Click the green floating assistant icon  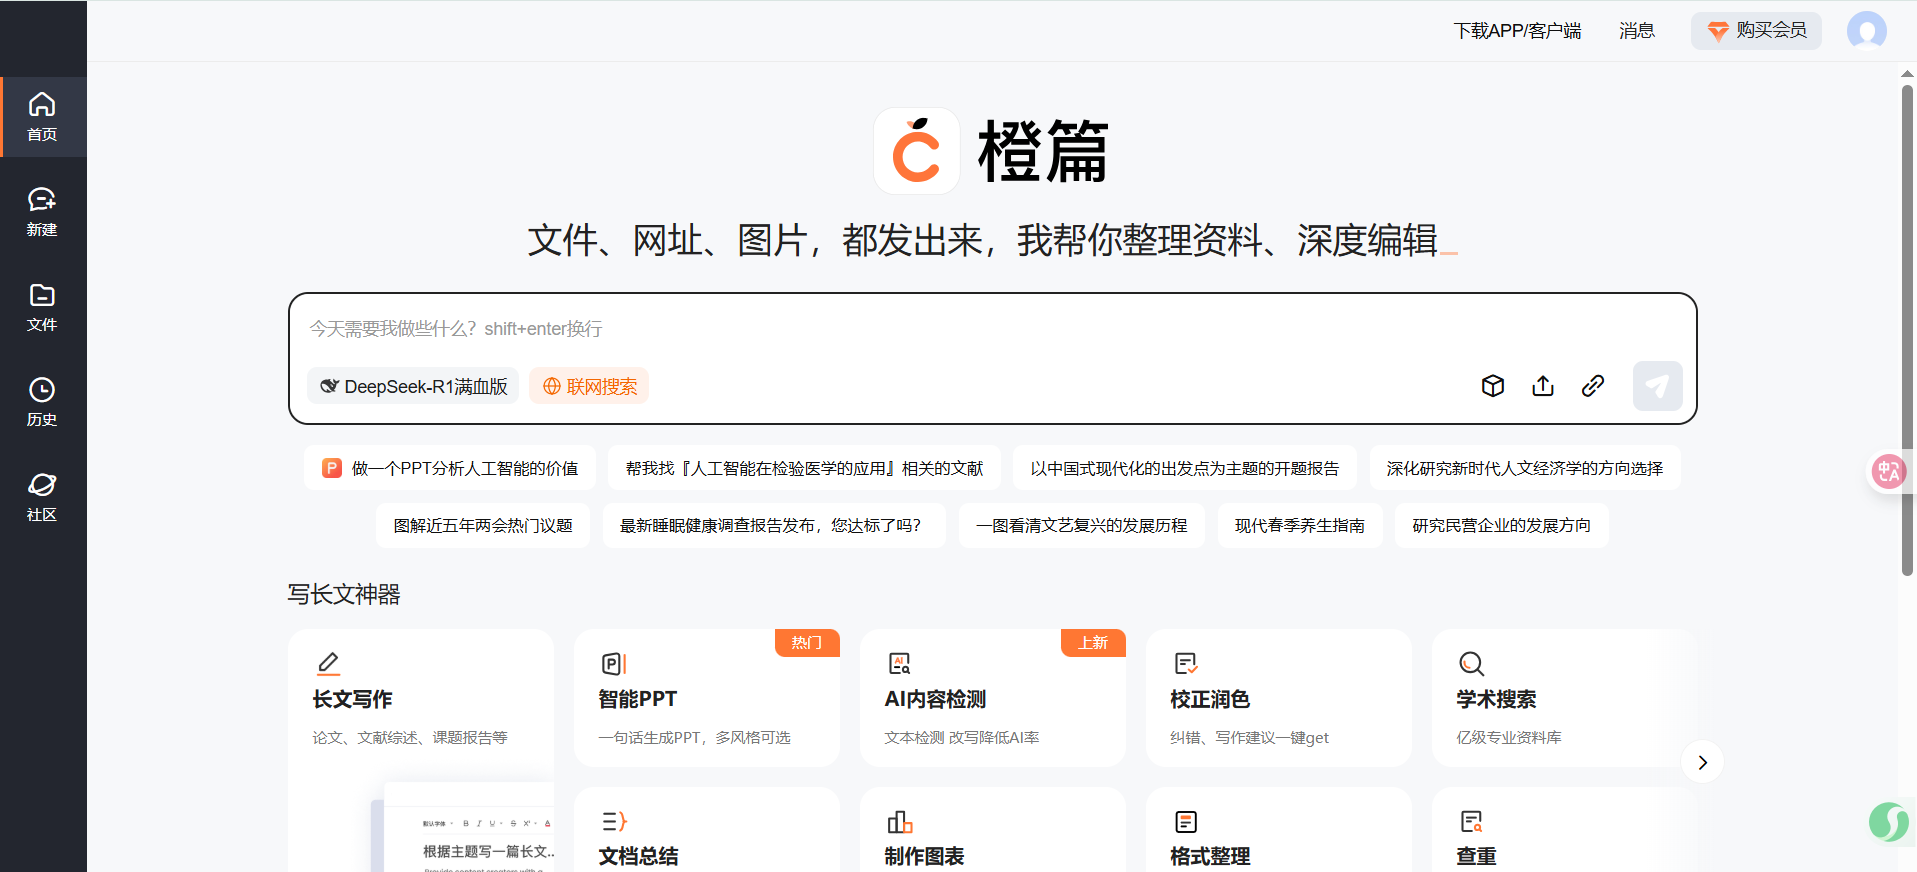(1888, 822)
